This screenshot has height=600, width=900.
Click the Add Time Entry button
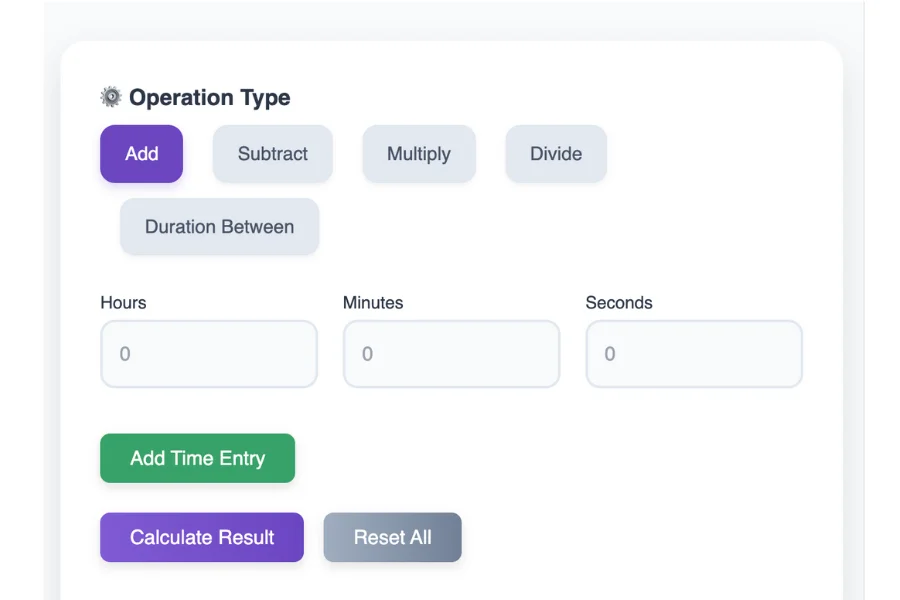click(x=197, y=458)
